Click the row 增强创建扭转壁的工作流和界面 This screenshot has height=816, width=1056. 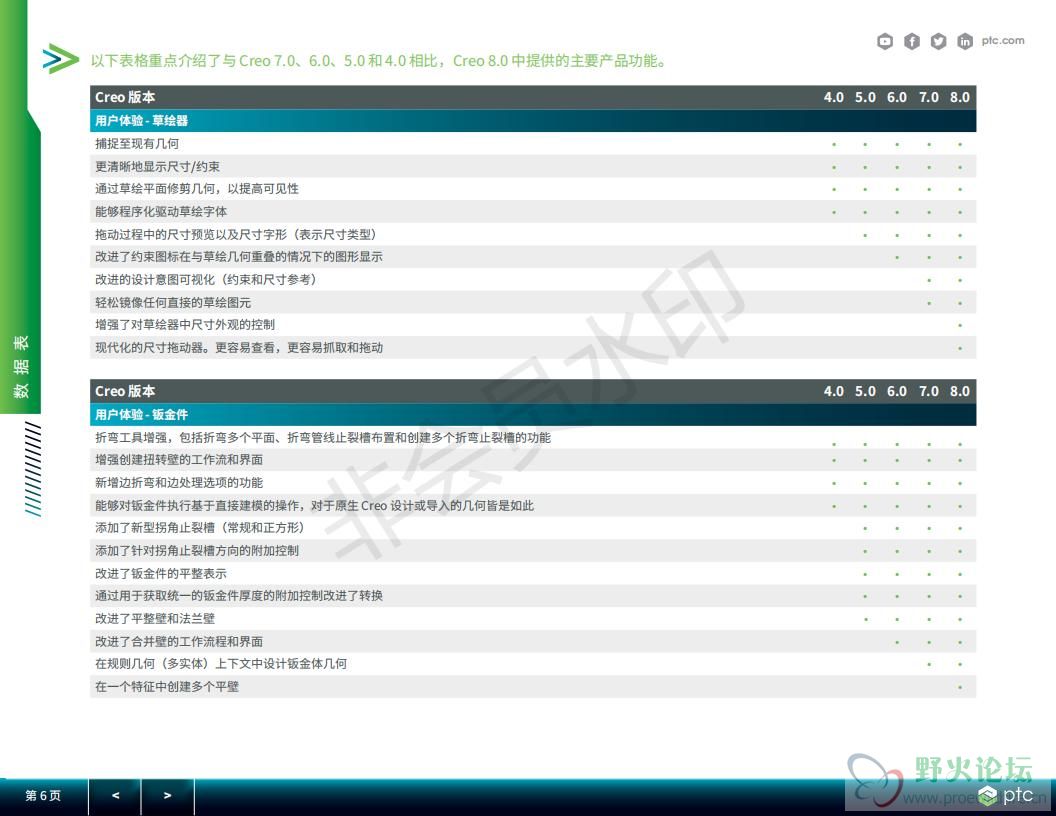pyautogui.click(x=533, y=460)
